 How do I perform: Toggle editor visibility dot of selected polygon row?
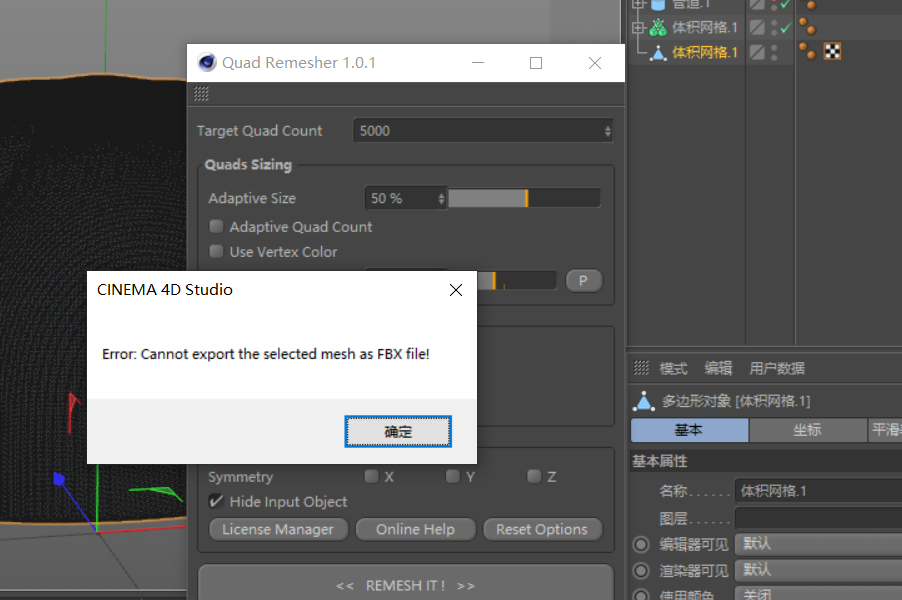(774, 48)
